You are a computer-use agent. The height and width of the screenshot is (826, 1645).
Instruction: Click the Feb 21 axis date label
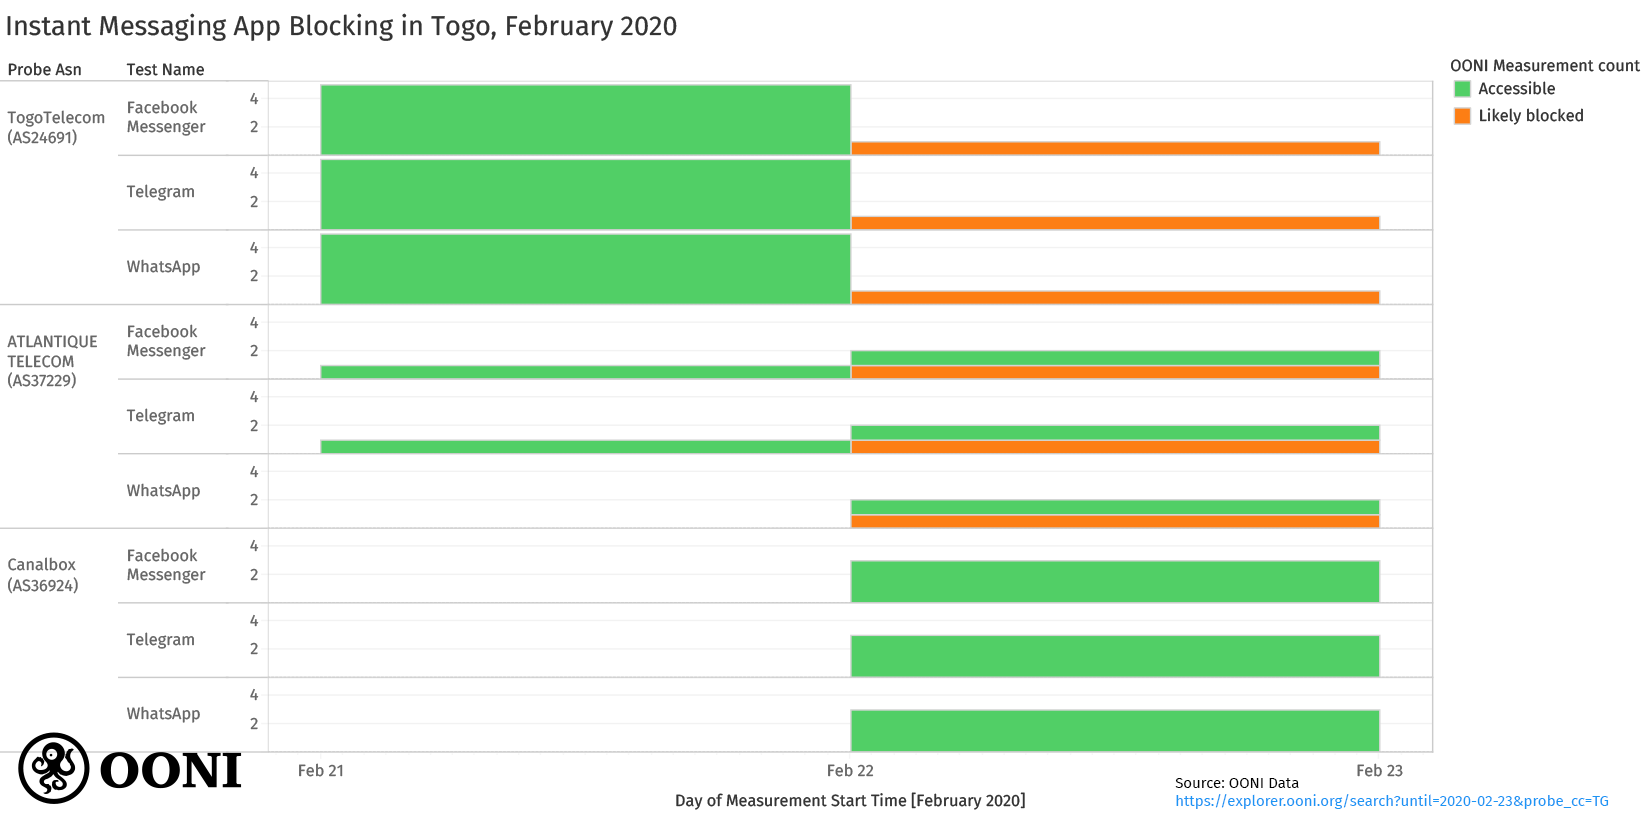point(320,771)
